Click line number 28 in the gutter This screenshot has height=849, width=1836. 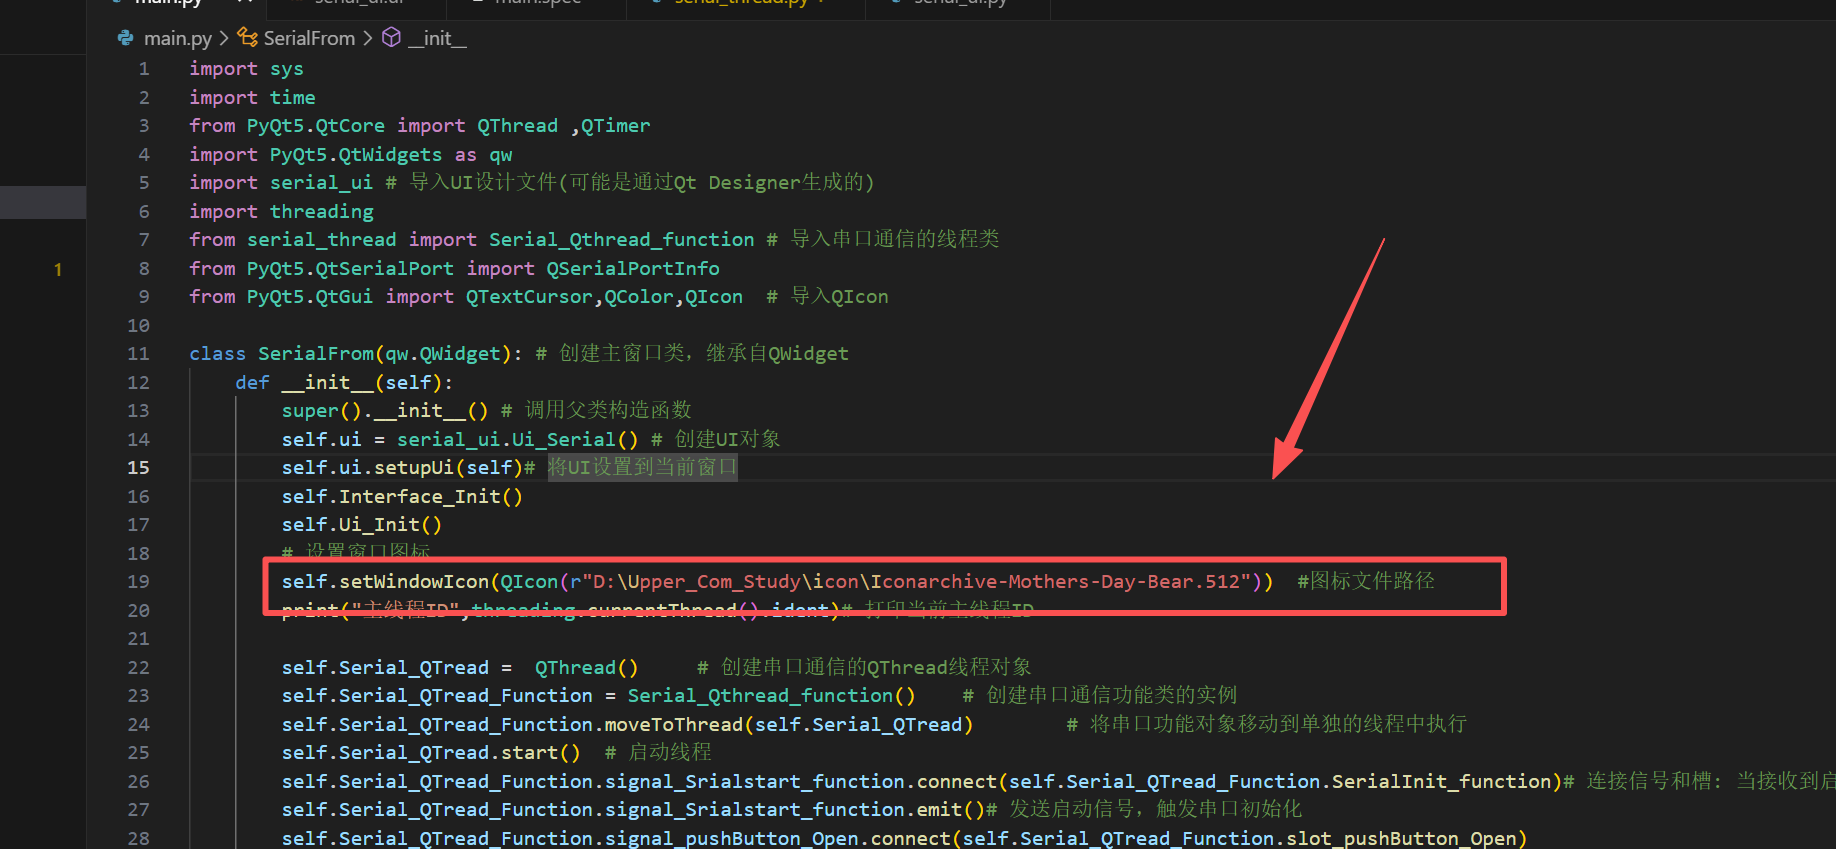tap(138, 838)
